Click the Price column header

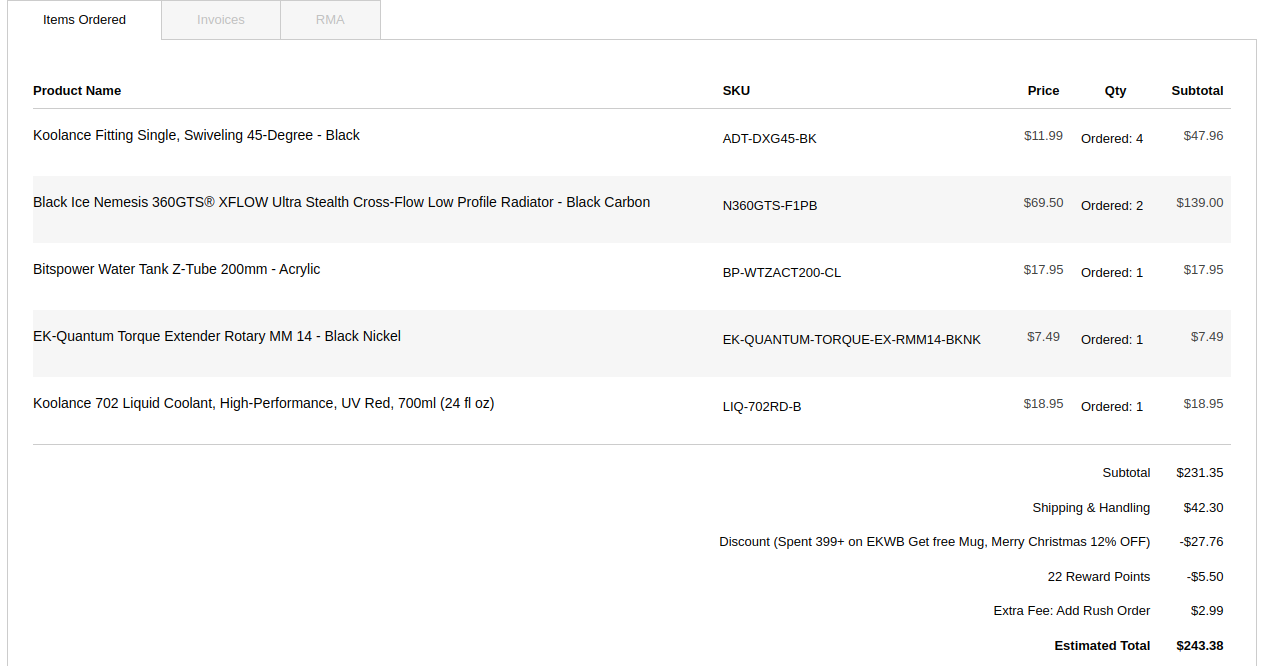[x=1043, y=91]
